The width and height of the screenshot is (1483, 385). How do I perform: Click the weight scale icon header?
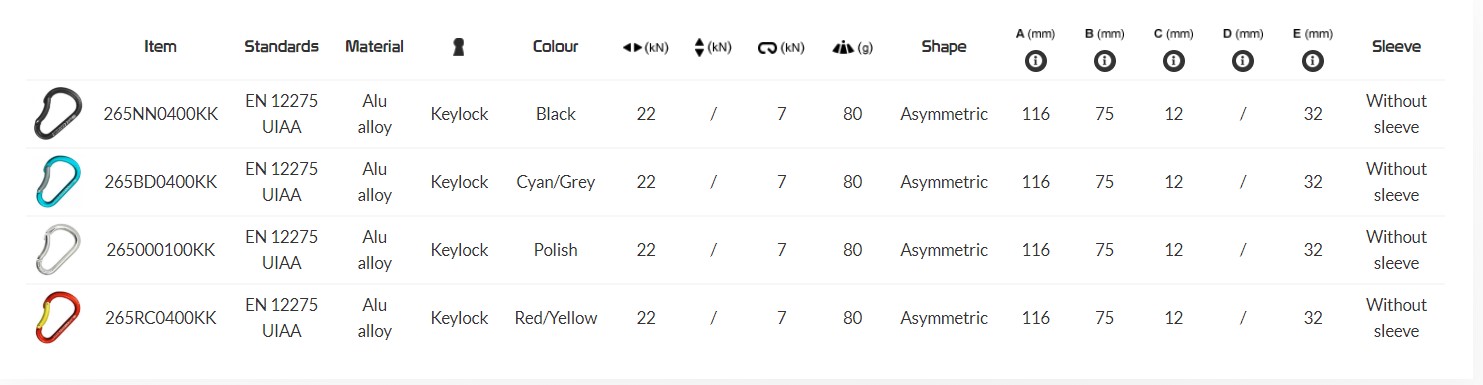click(842, 47)
